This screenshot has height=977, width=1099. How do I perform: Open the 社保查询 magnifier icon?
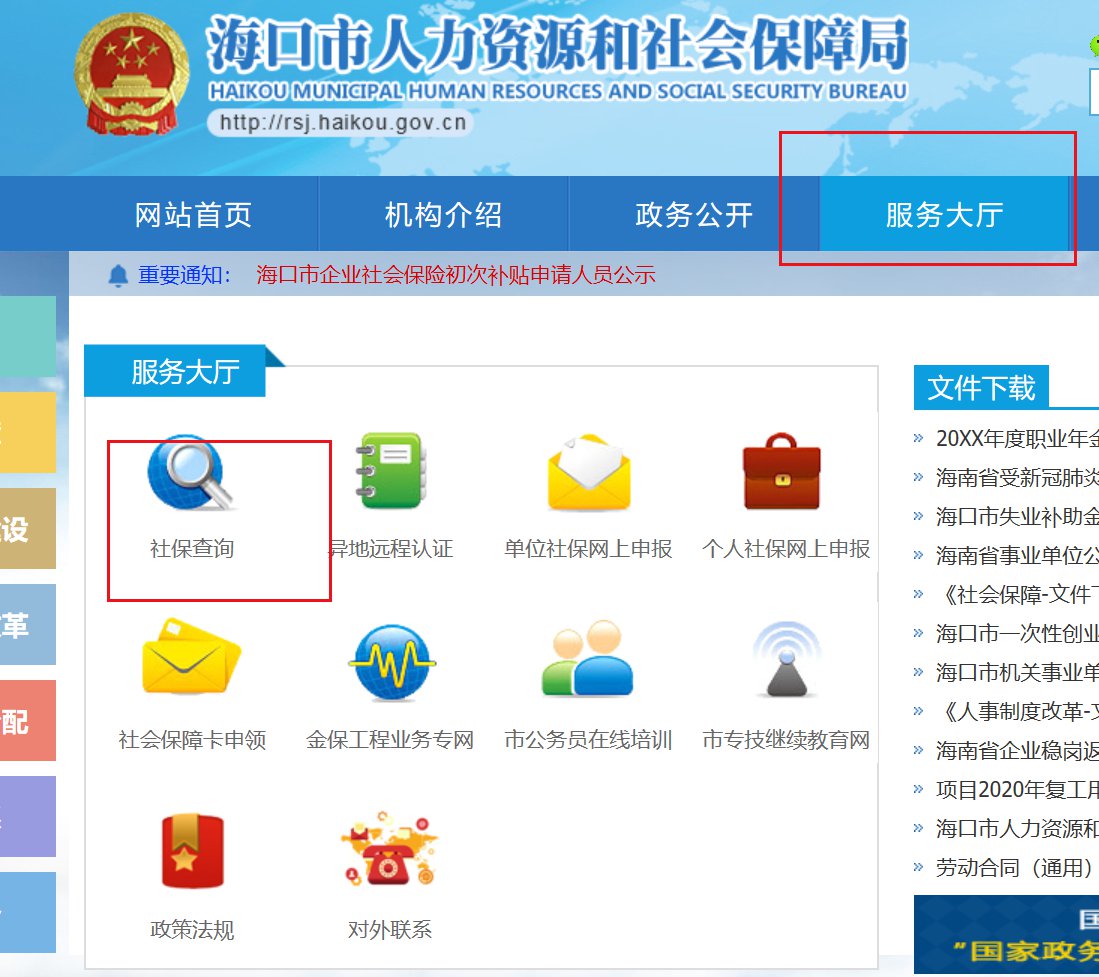[190, 472]
